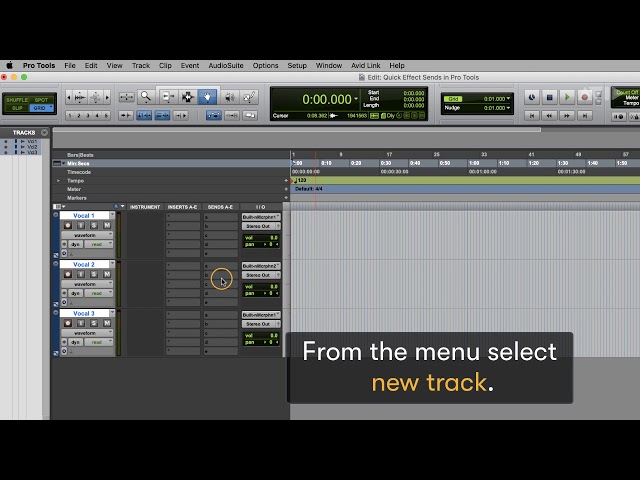The image size is (640, 480).
Task: Expand the Tempo ruler
Action: tap(58, 180)
